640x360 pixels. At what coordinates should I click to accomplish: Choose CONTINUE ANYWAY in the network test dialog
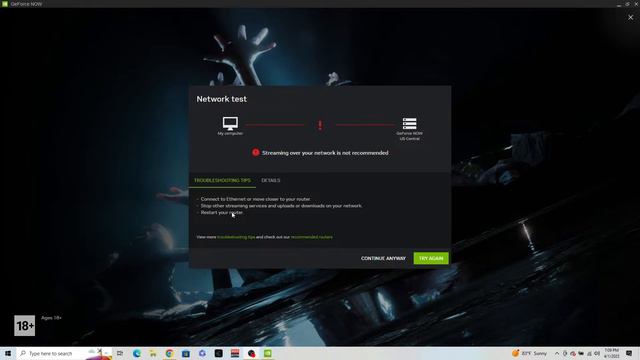click(383, 258)
